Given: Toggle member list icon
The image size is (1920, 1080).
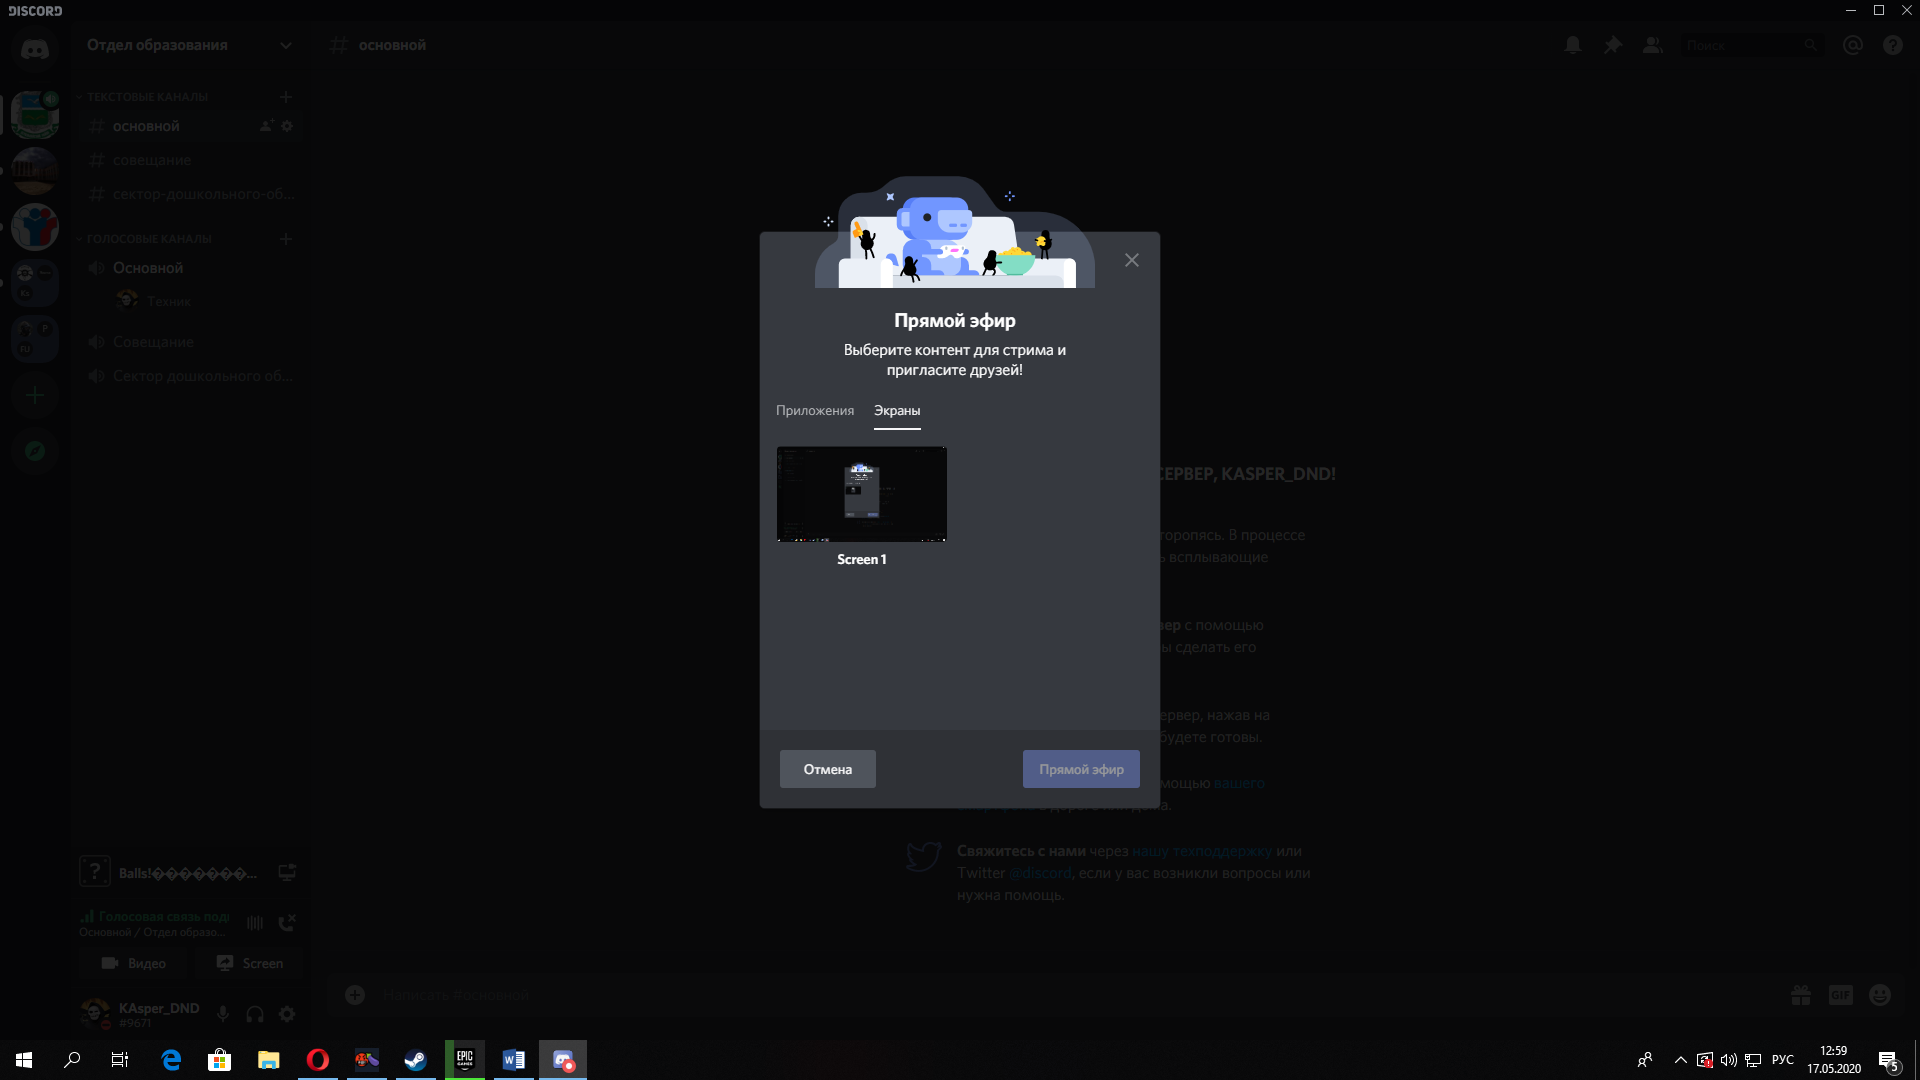Looking at the screenshot, I should pyautogui.click(x=1653, y=45).
